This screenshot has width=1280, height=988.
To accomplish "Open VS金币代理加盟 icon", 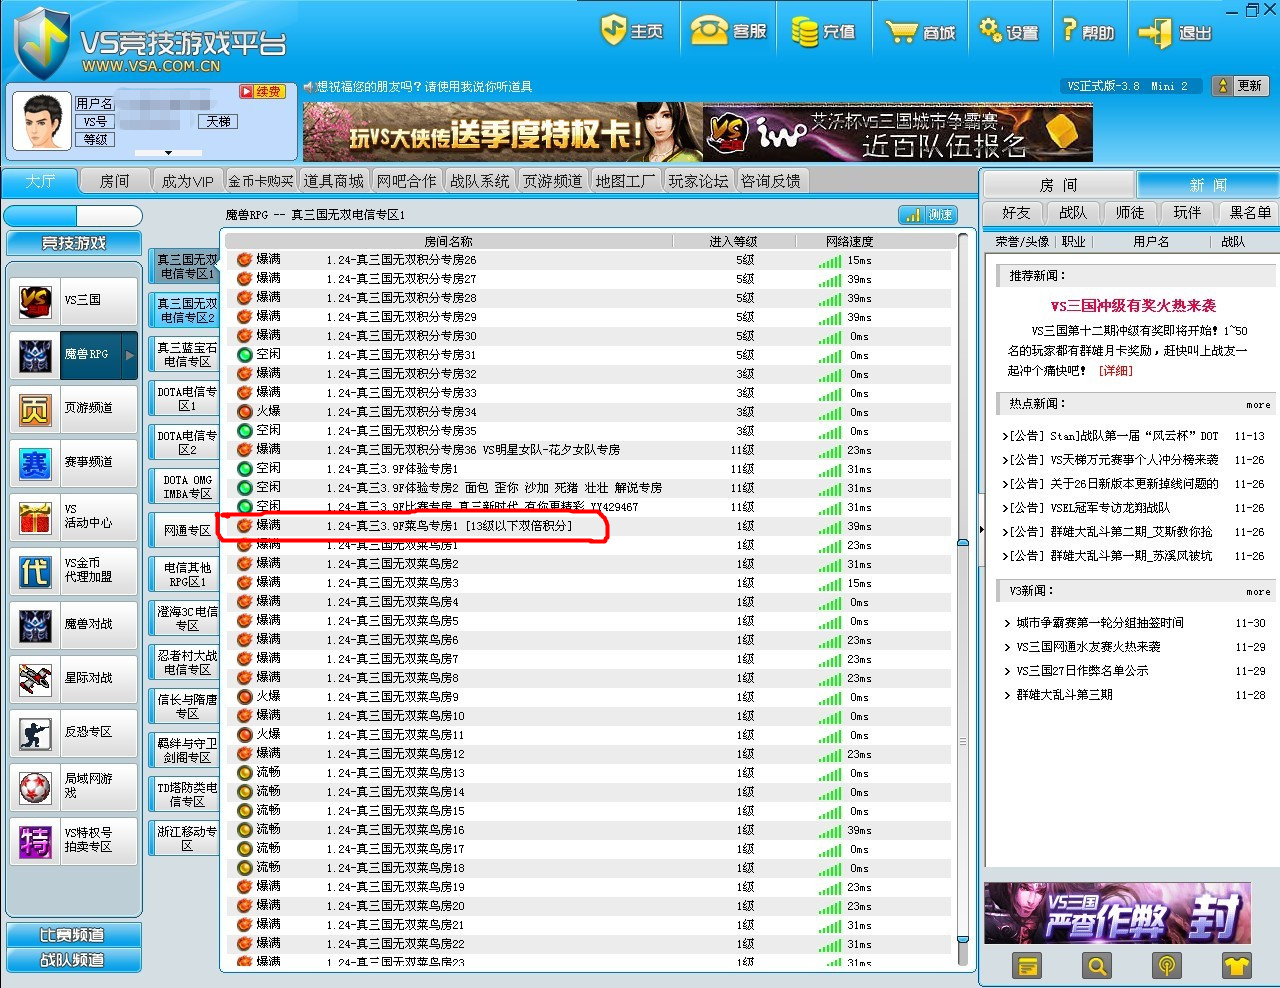I will 36,570.
